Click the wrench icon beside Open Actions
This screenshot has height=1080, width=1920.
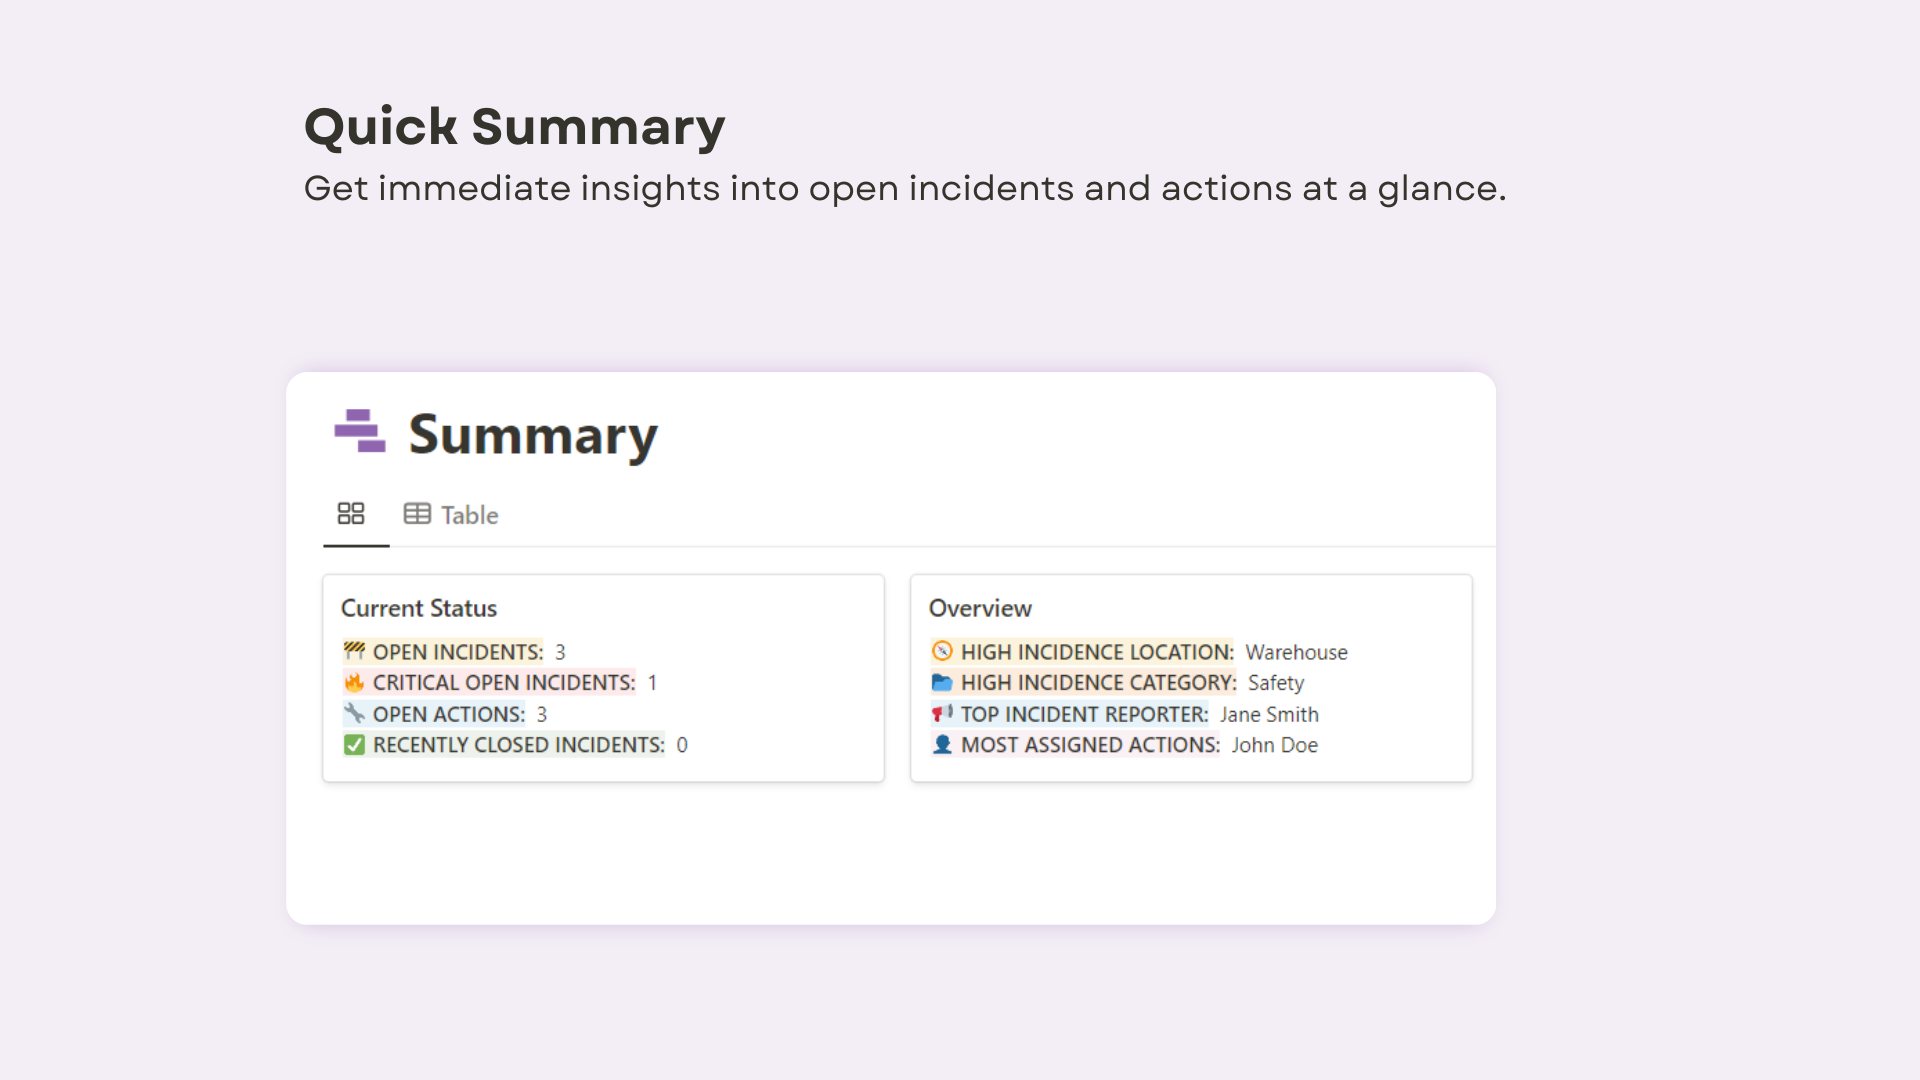[x=354, y=714]
